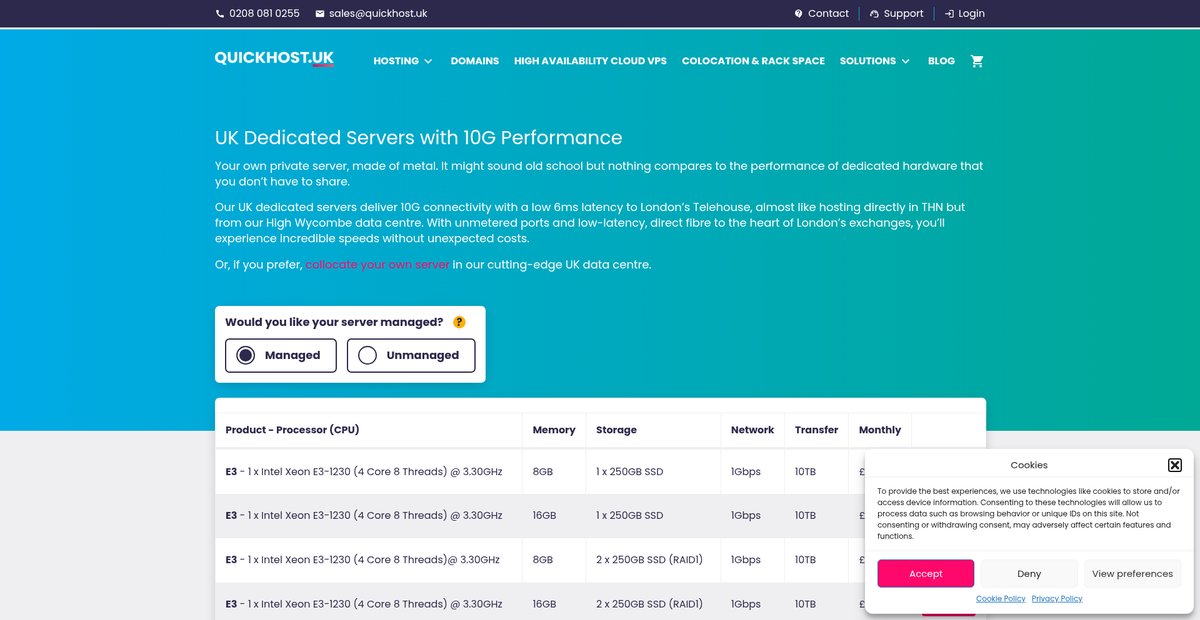This screenshot has height=620, width=1200.
Task: Select the Unmanaged radio option
Action: point(411,355)
